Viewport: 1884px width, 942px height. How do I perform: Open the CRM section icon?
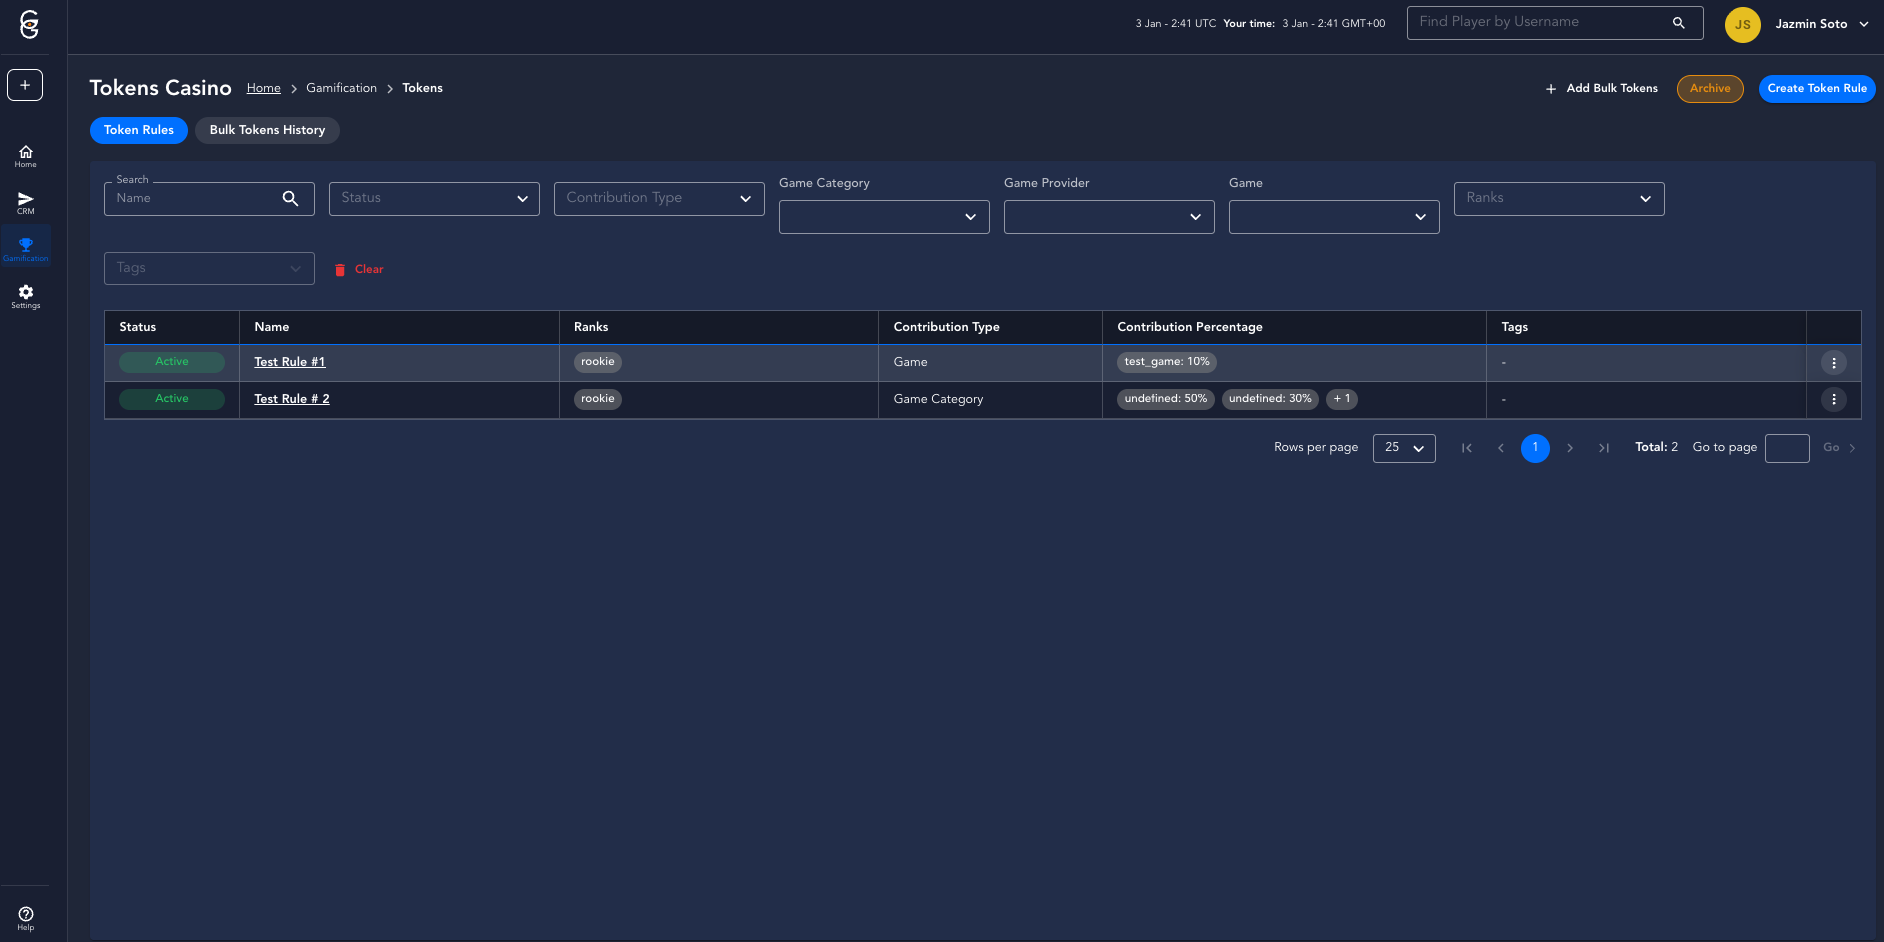point(26,202)
